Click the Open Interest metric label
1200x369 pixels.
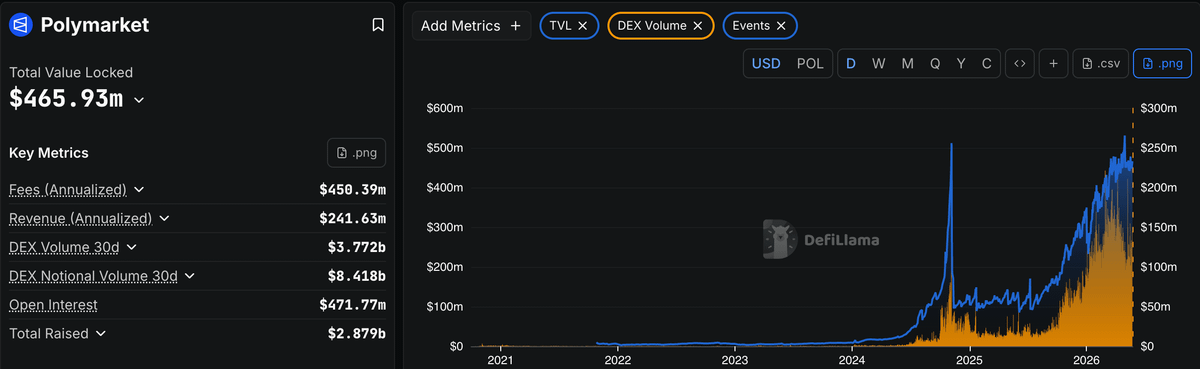coord(53,305)
